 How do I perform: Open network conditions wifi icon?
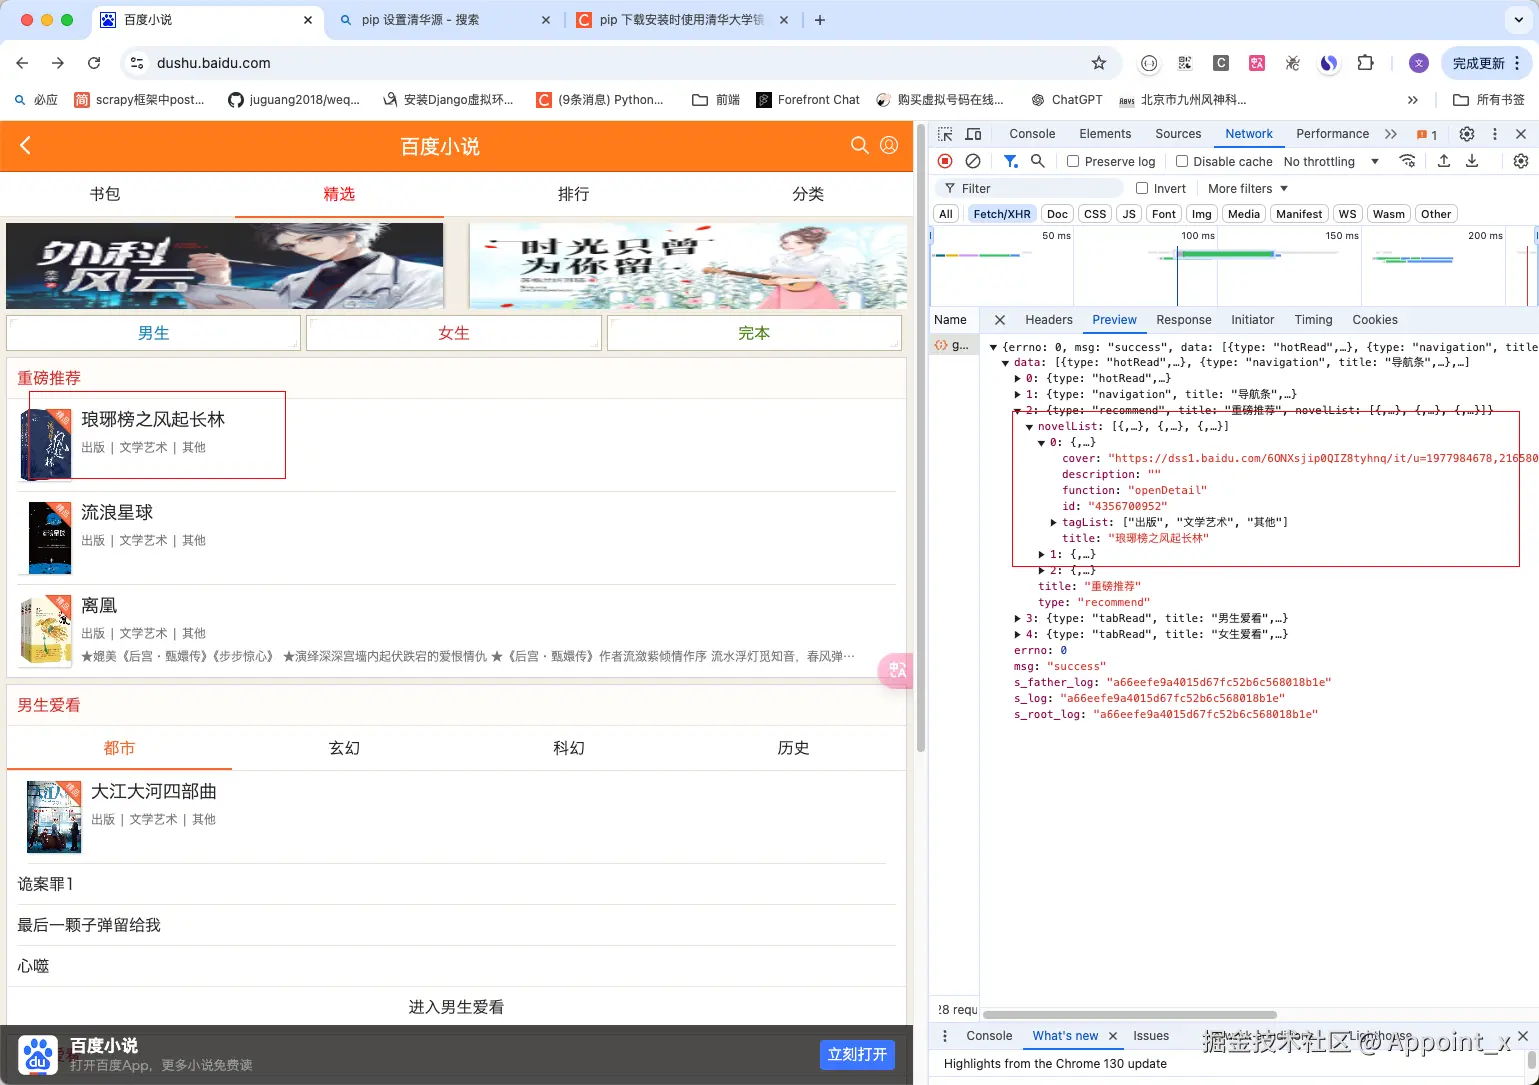(x=1407, y=161)
